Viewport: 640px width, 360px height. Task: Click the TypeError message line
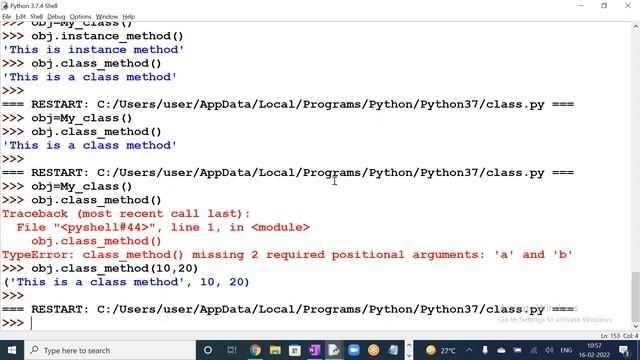287,255
